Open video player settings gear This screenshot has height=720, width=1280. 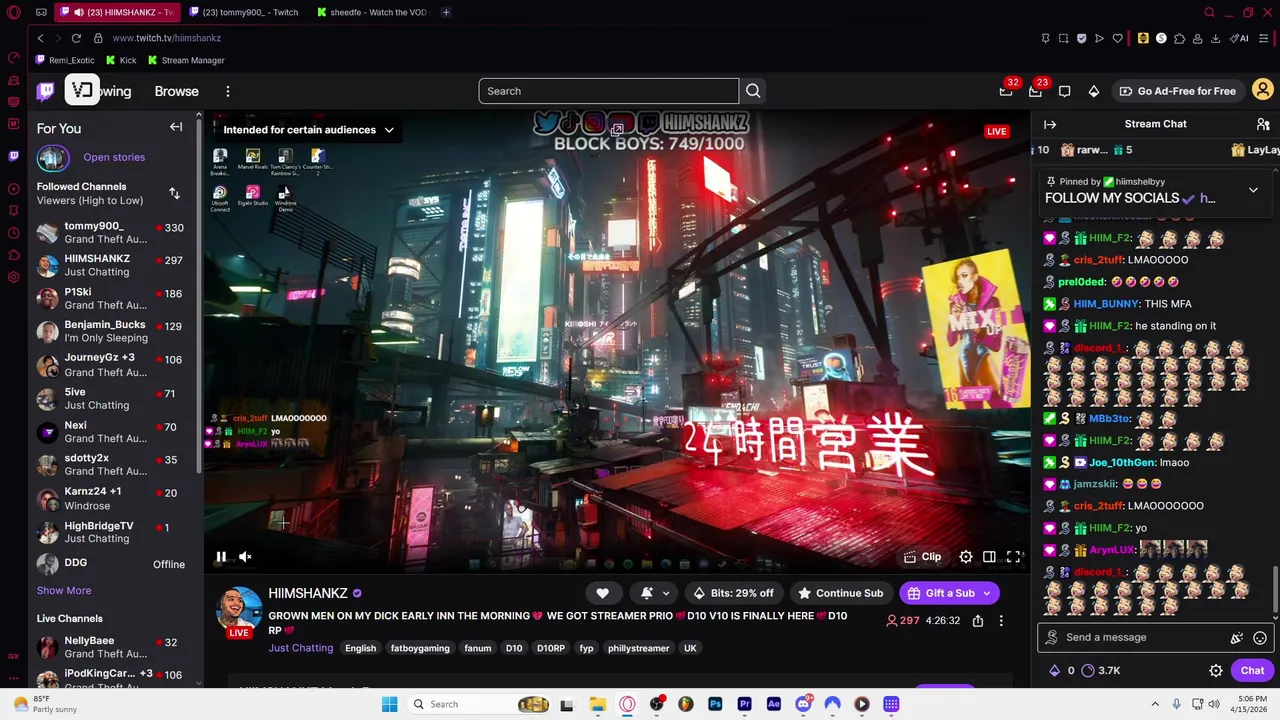pyautogui.click(x=966, y=557)
